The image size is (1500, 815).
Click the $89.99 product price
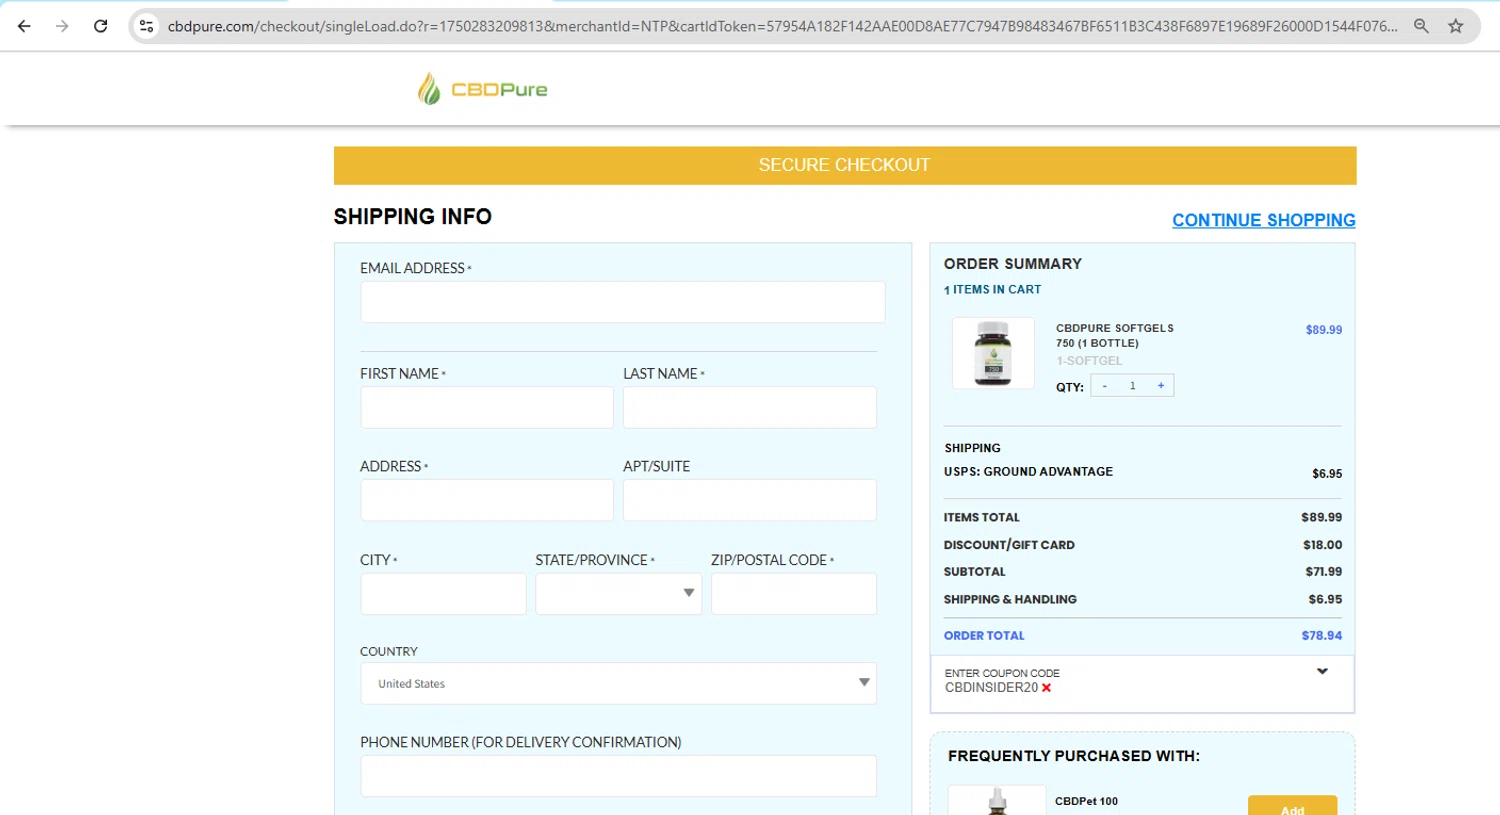click(1324, 329)
